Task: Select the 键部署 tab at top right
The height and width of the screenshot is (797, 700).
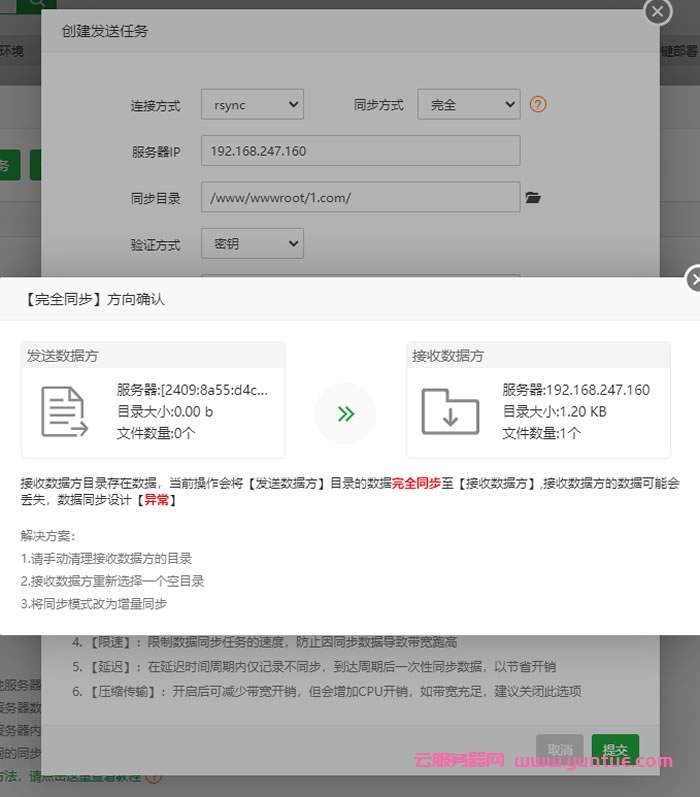Action: [680, 51]
